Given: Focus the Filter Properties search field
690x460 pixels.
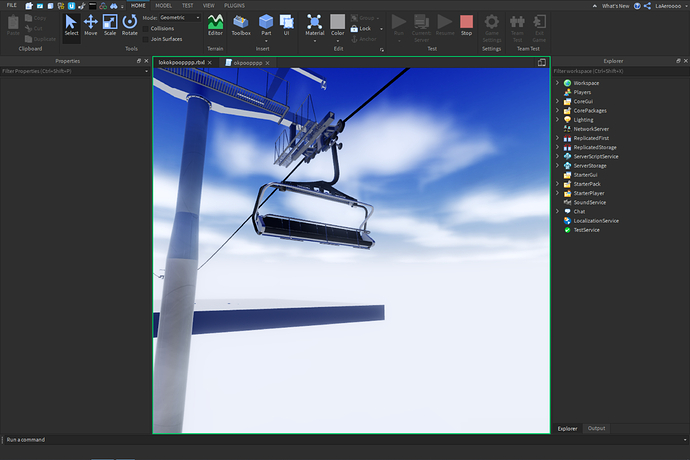Looking at the screenshot, I should [x=73, y=71].
